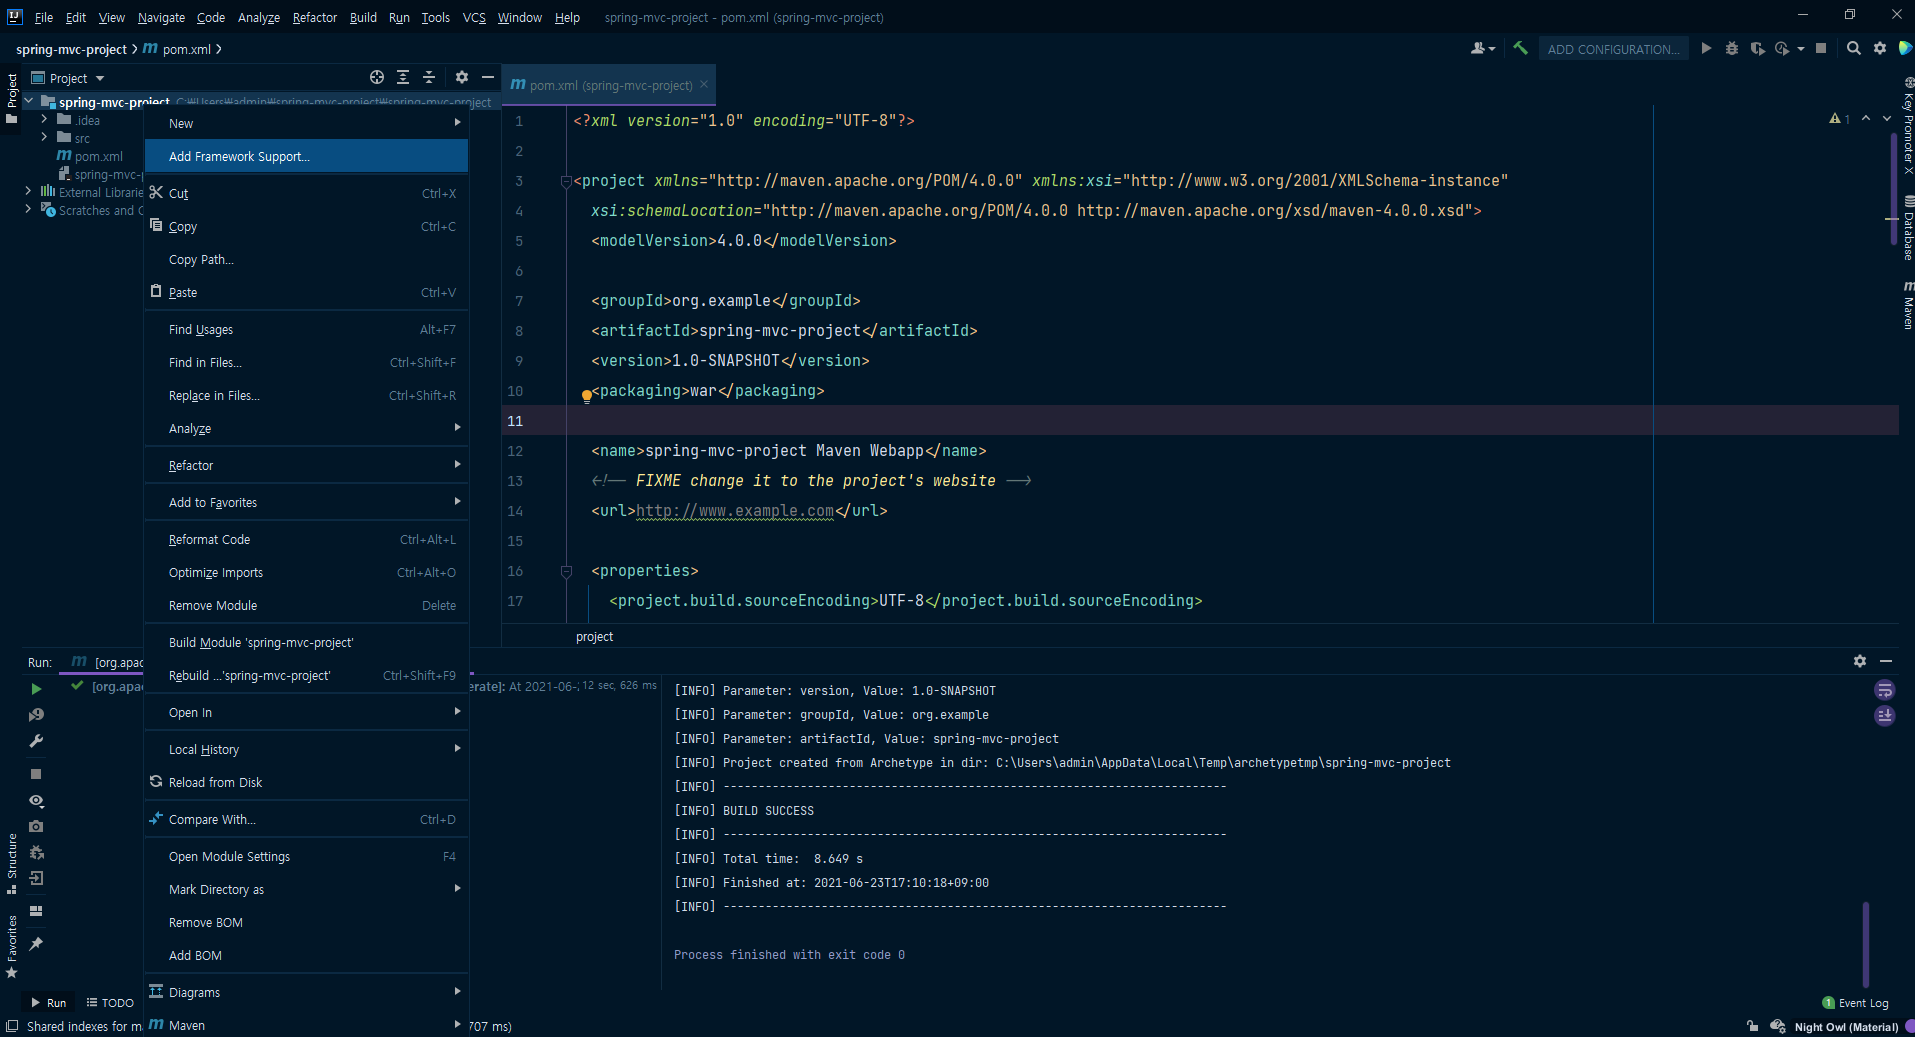The image size is (1915, 1037).
Task: Click the Run tool window button at bottom
Action: point(49,1003)
